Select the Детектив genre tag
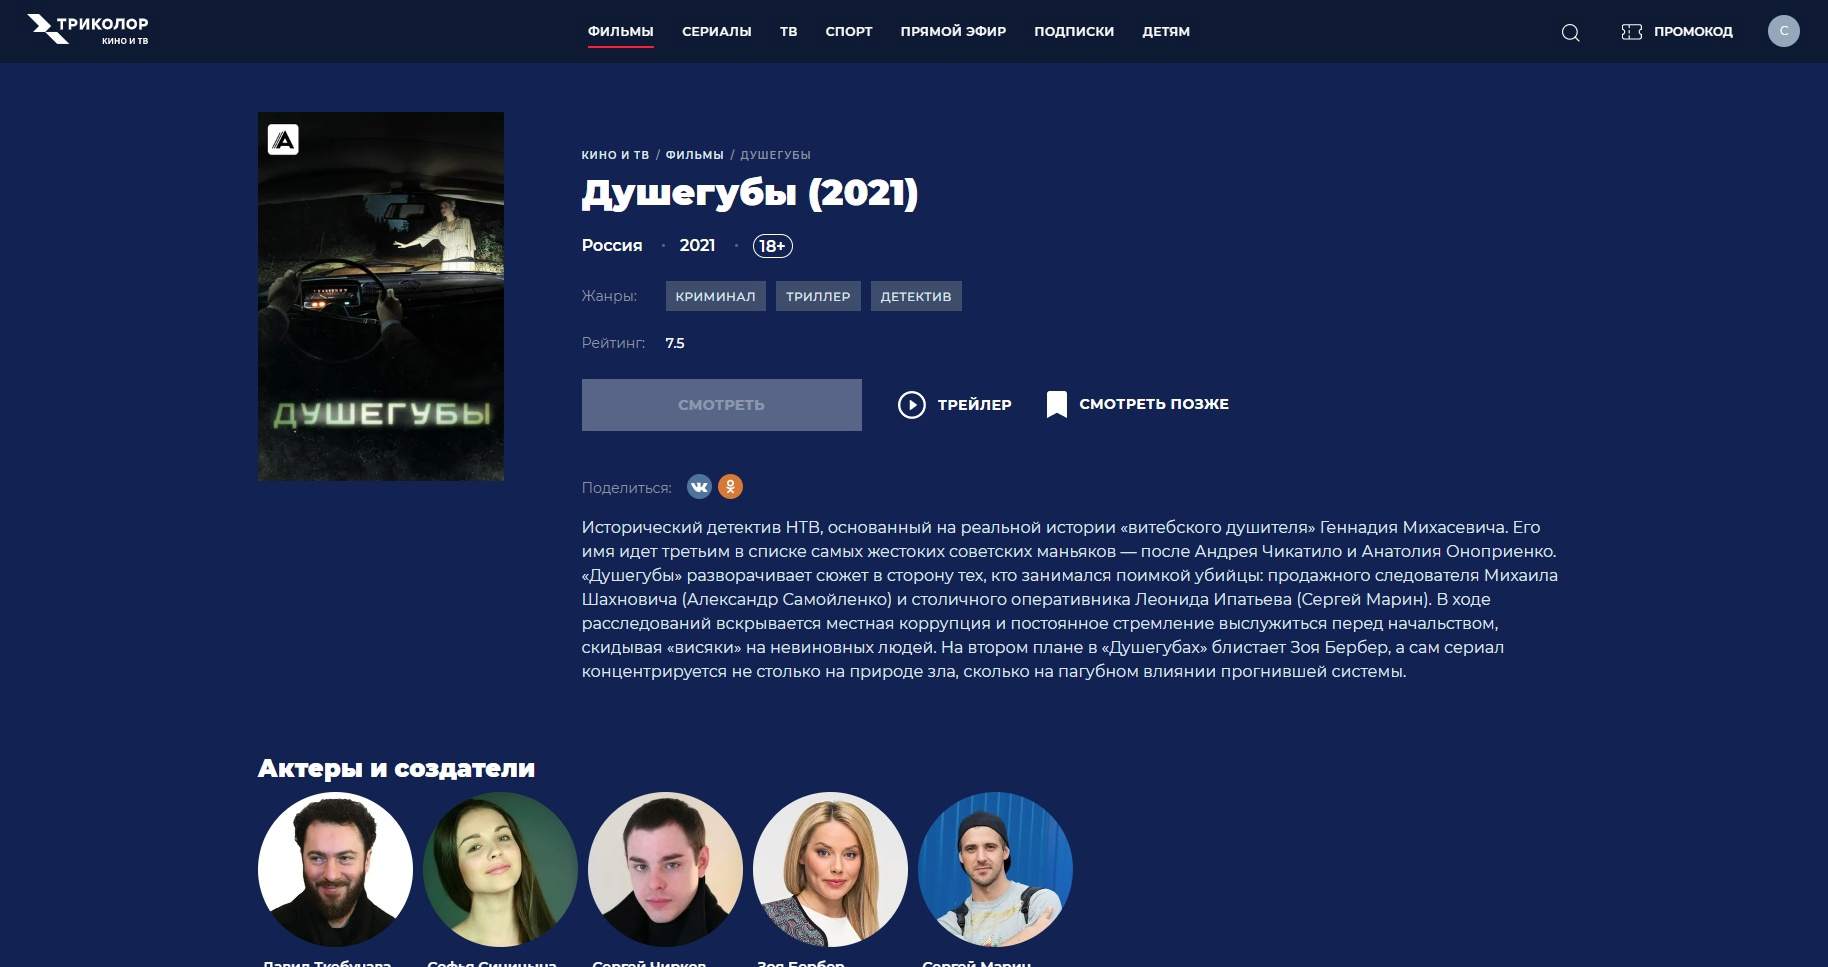Image resolution: width=1828 pixels, height=967 pixels. point(916,296)
